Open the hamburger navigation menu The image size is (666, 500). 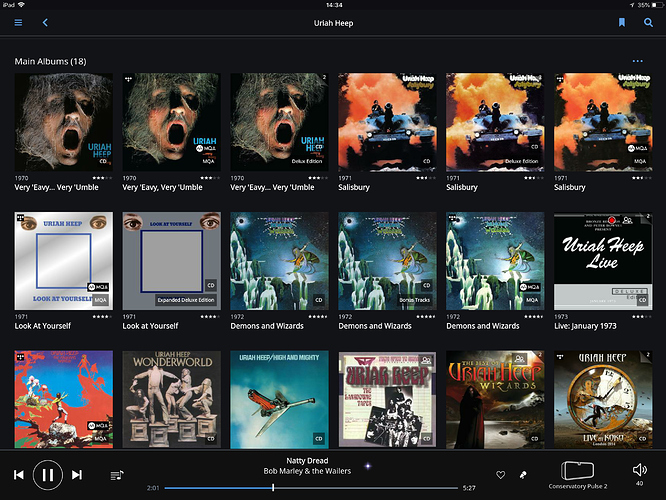coord(18,23)
